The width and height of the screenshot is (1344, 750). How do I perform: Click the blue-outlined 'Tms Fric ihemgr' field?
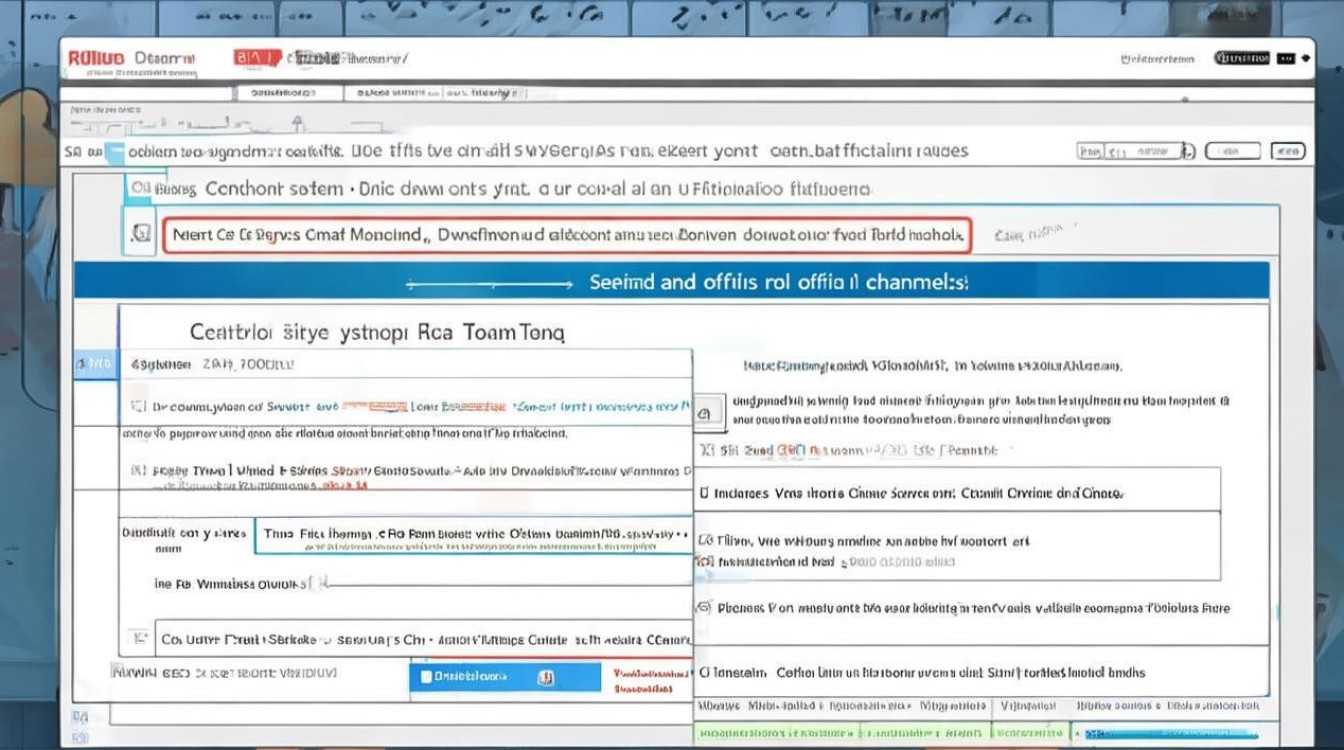click(473, 535)
